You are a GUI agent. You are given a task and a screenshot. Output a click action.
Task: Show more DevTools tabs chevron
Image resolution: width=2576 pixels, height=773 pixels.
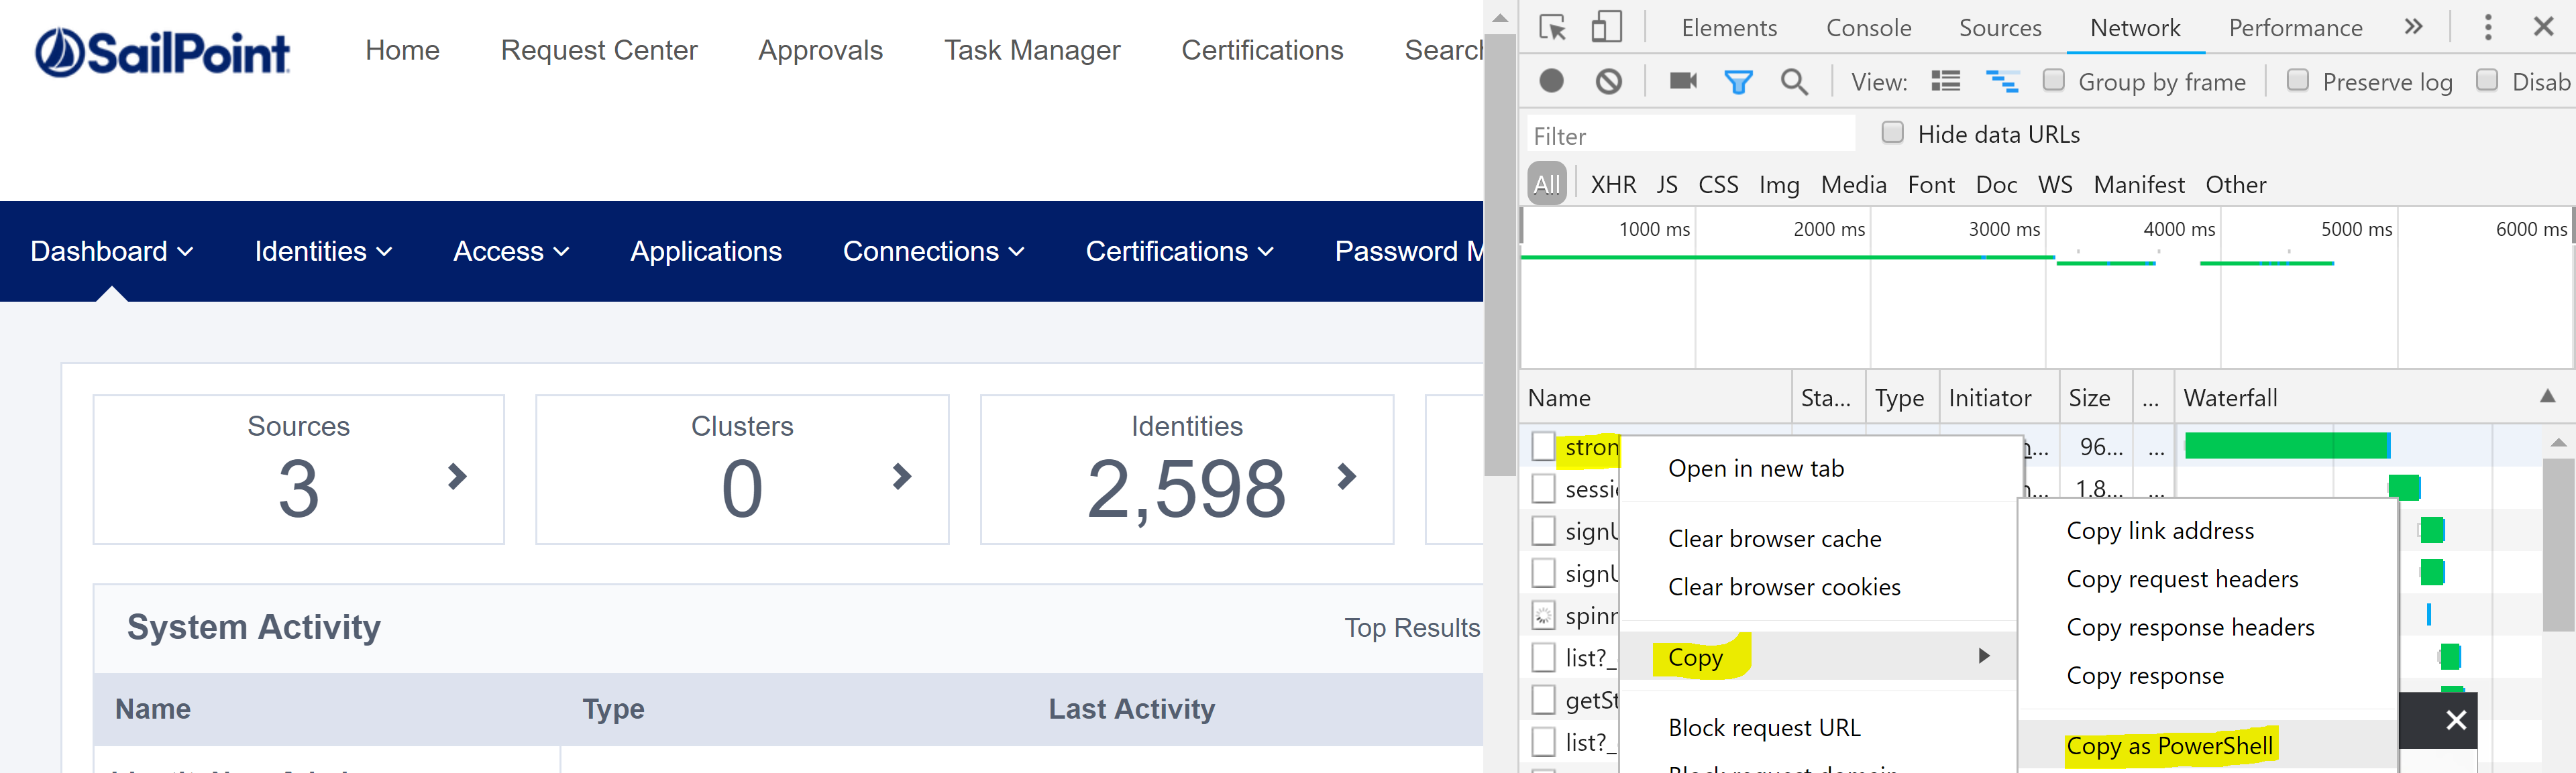[2413, 27]
